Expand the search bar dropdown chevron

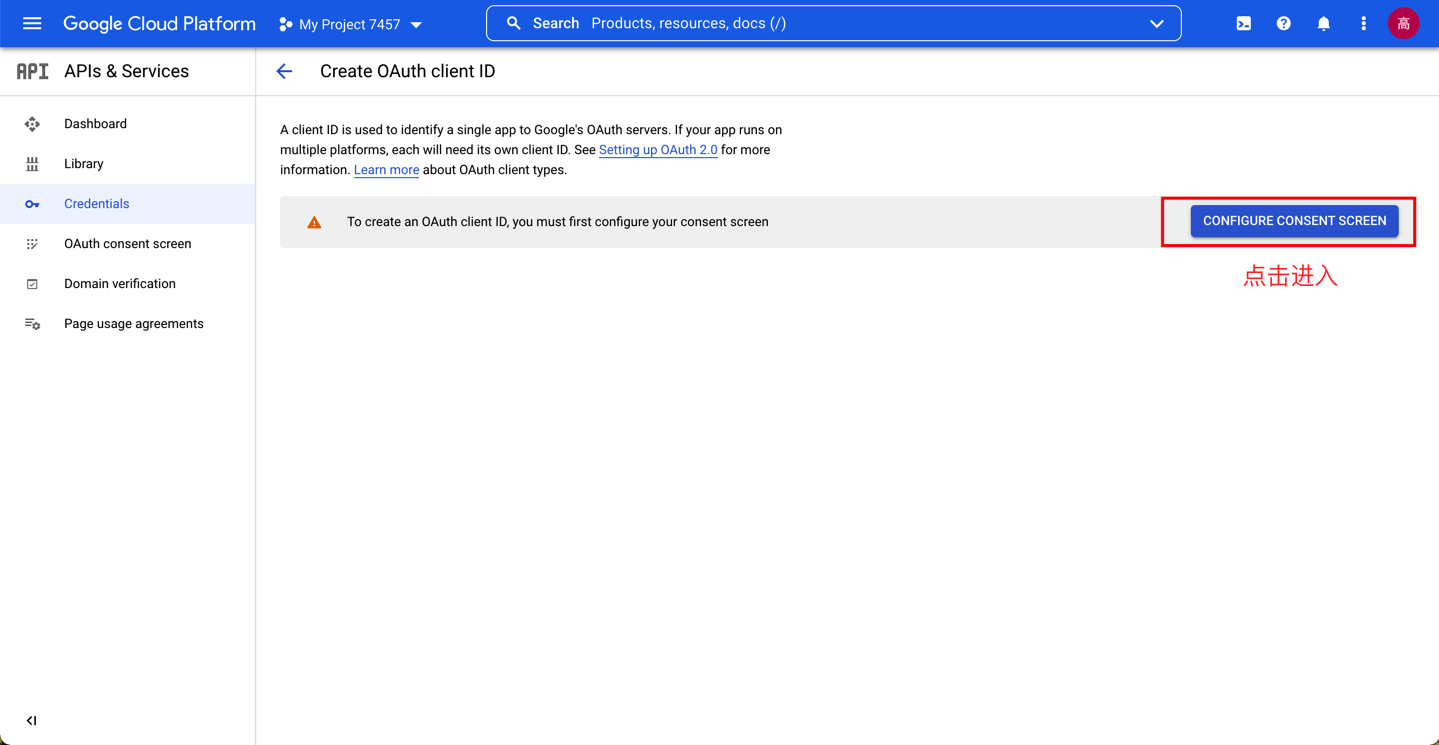click(1157, 23)
